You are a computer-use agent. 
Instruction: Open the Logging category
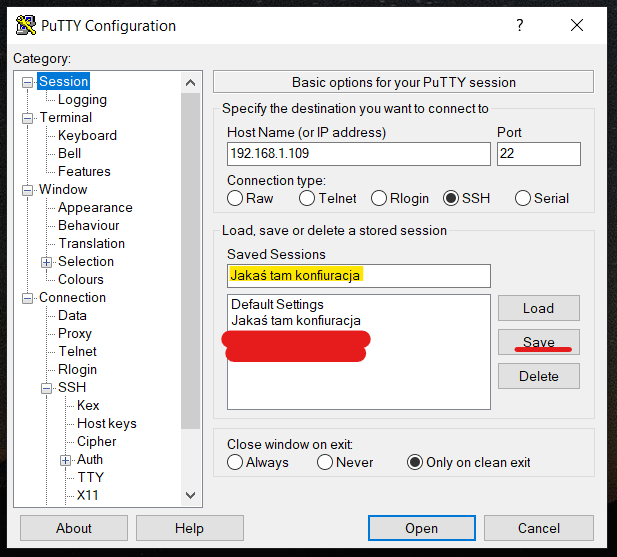point(82,100)
